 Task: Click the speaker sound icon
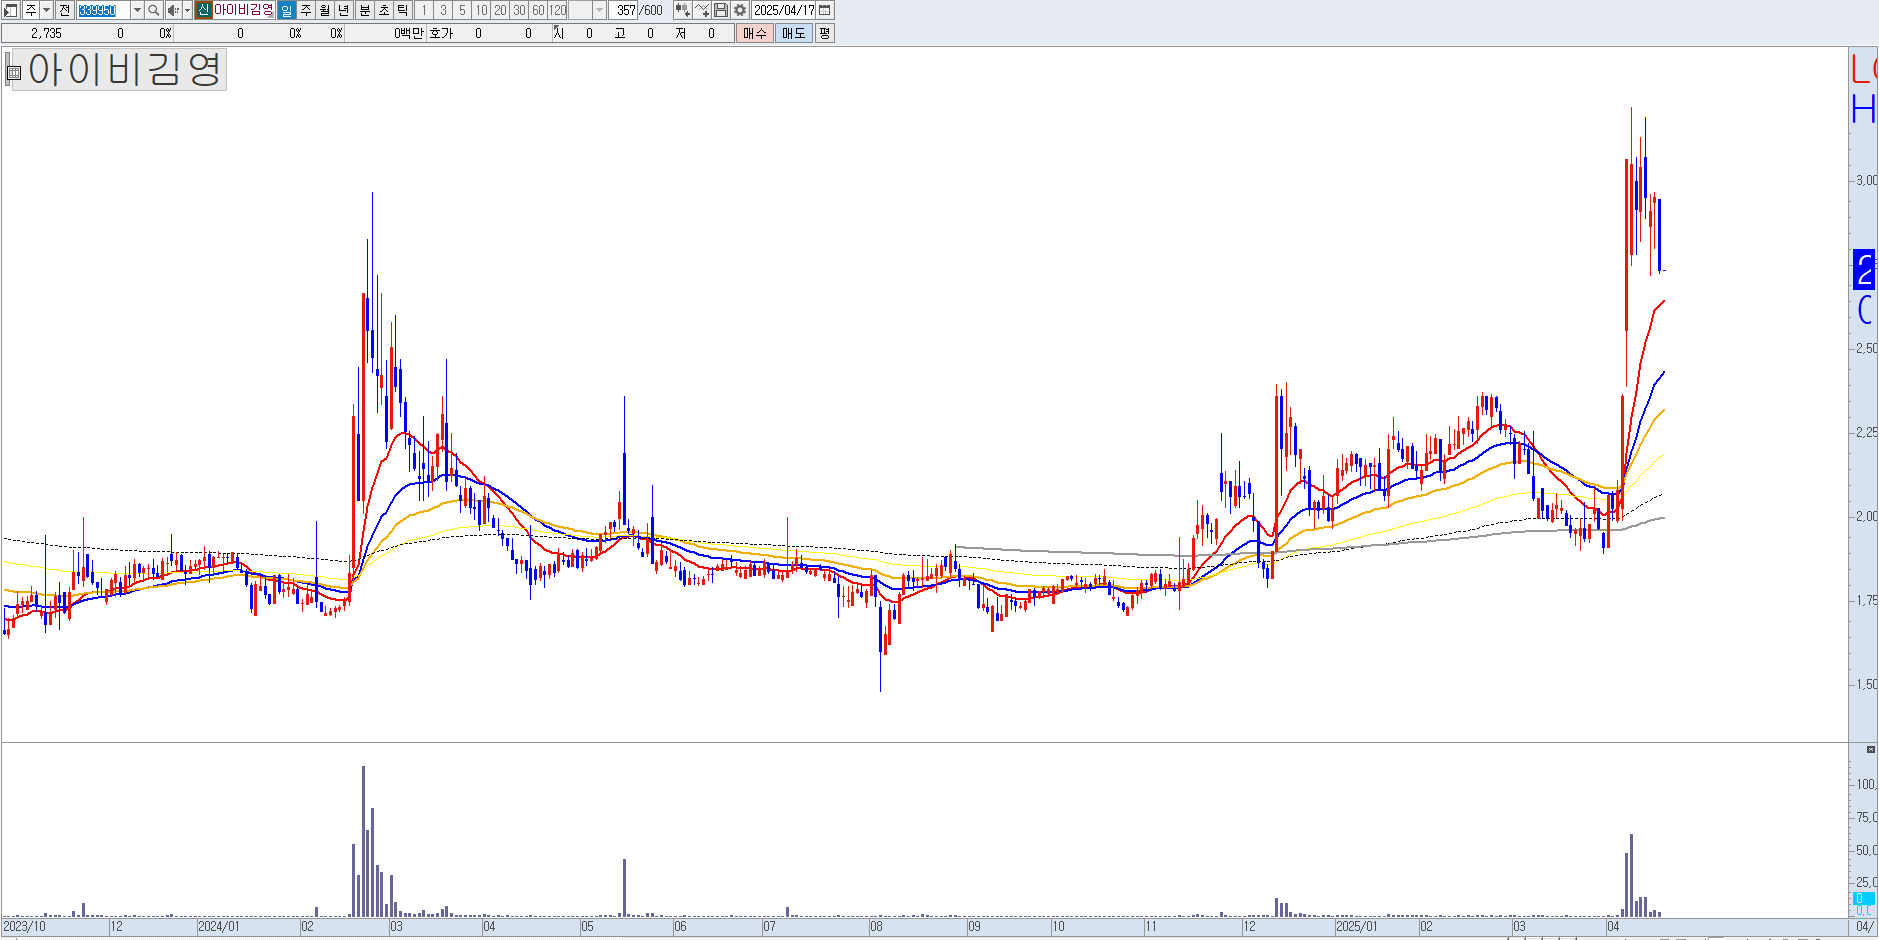(173, 10)
